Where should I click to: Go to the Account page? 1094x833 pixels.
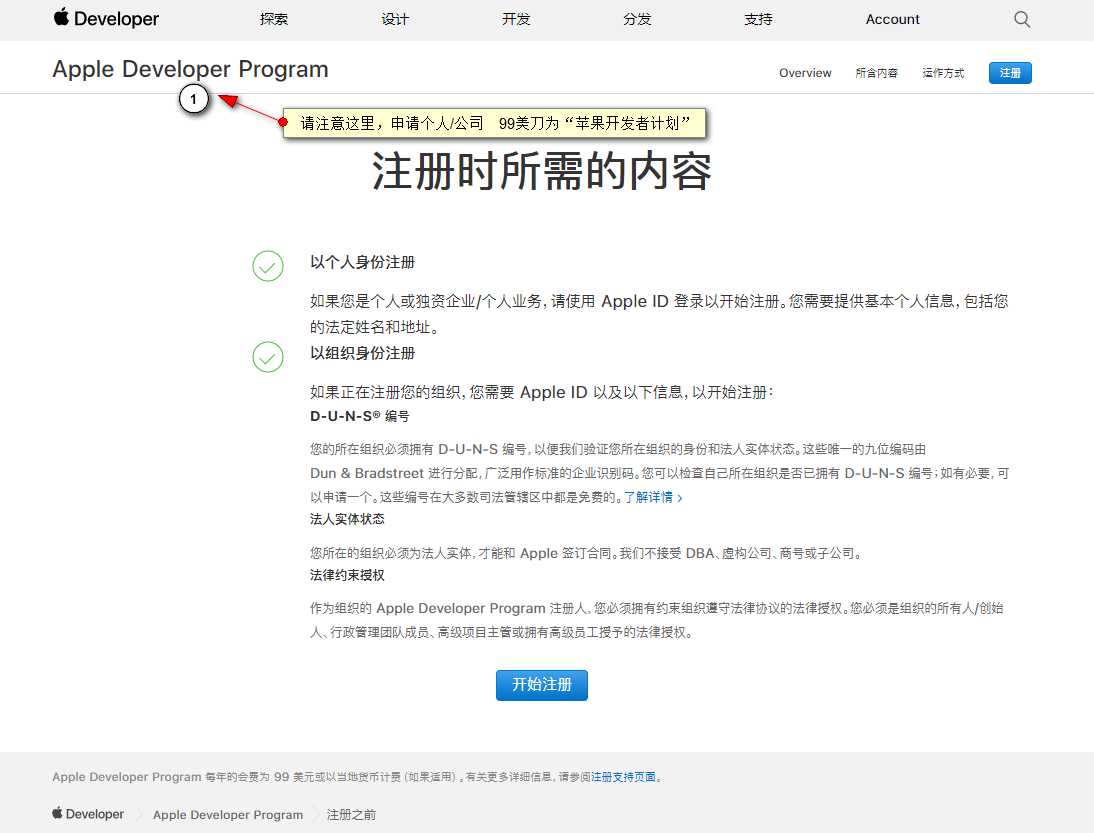[x=892, y=20]
